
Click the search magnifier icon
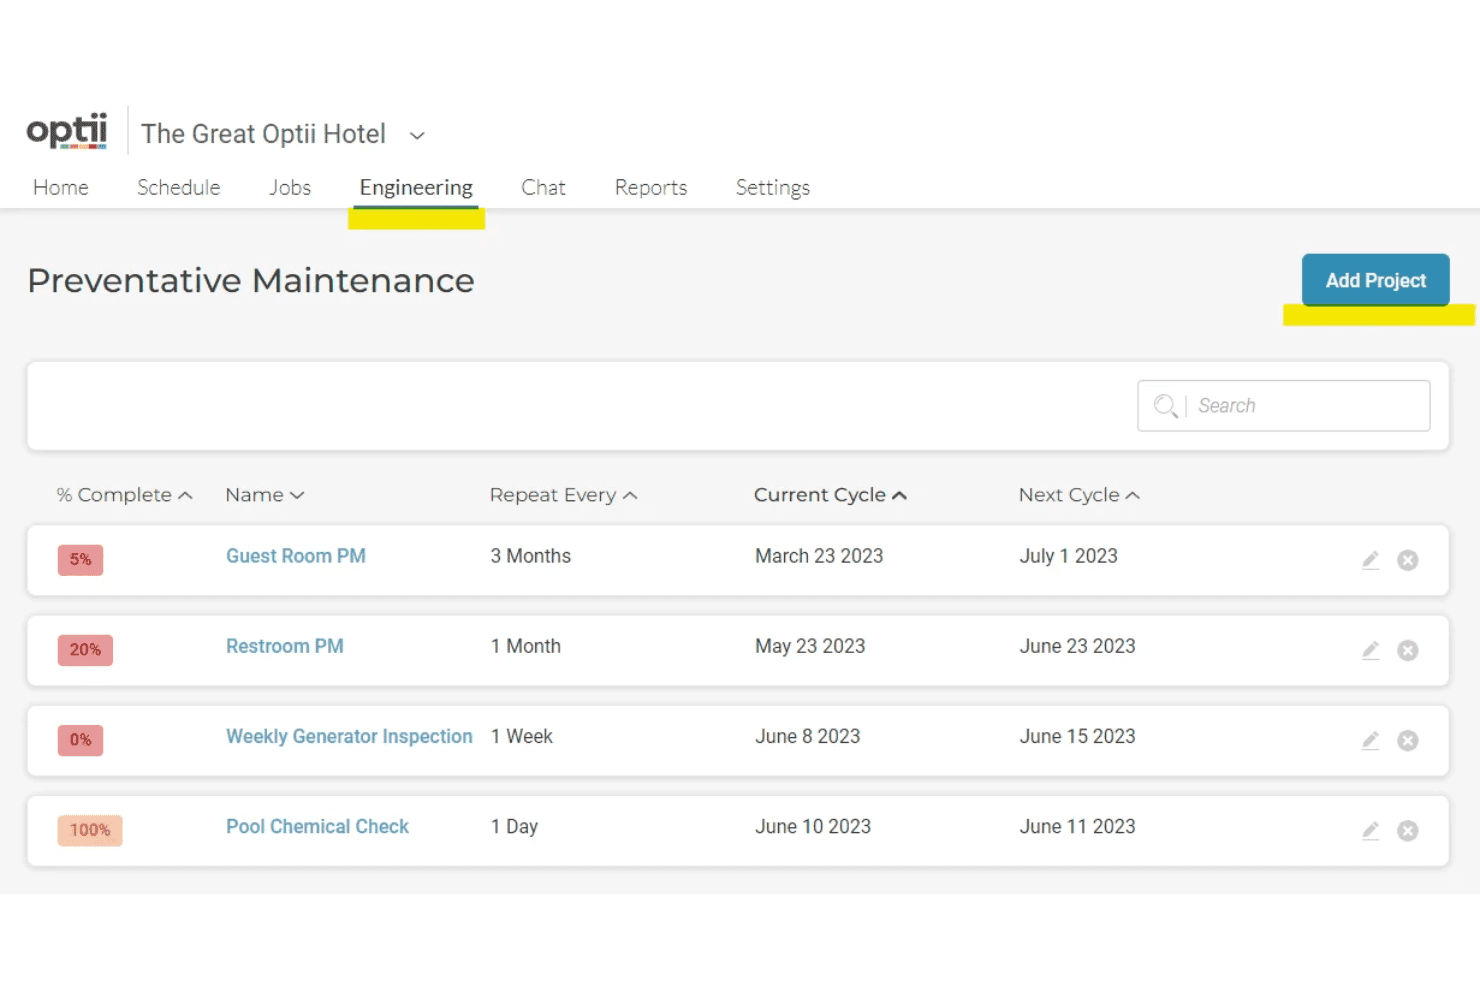tap(1165, 406)
